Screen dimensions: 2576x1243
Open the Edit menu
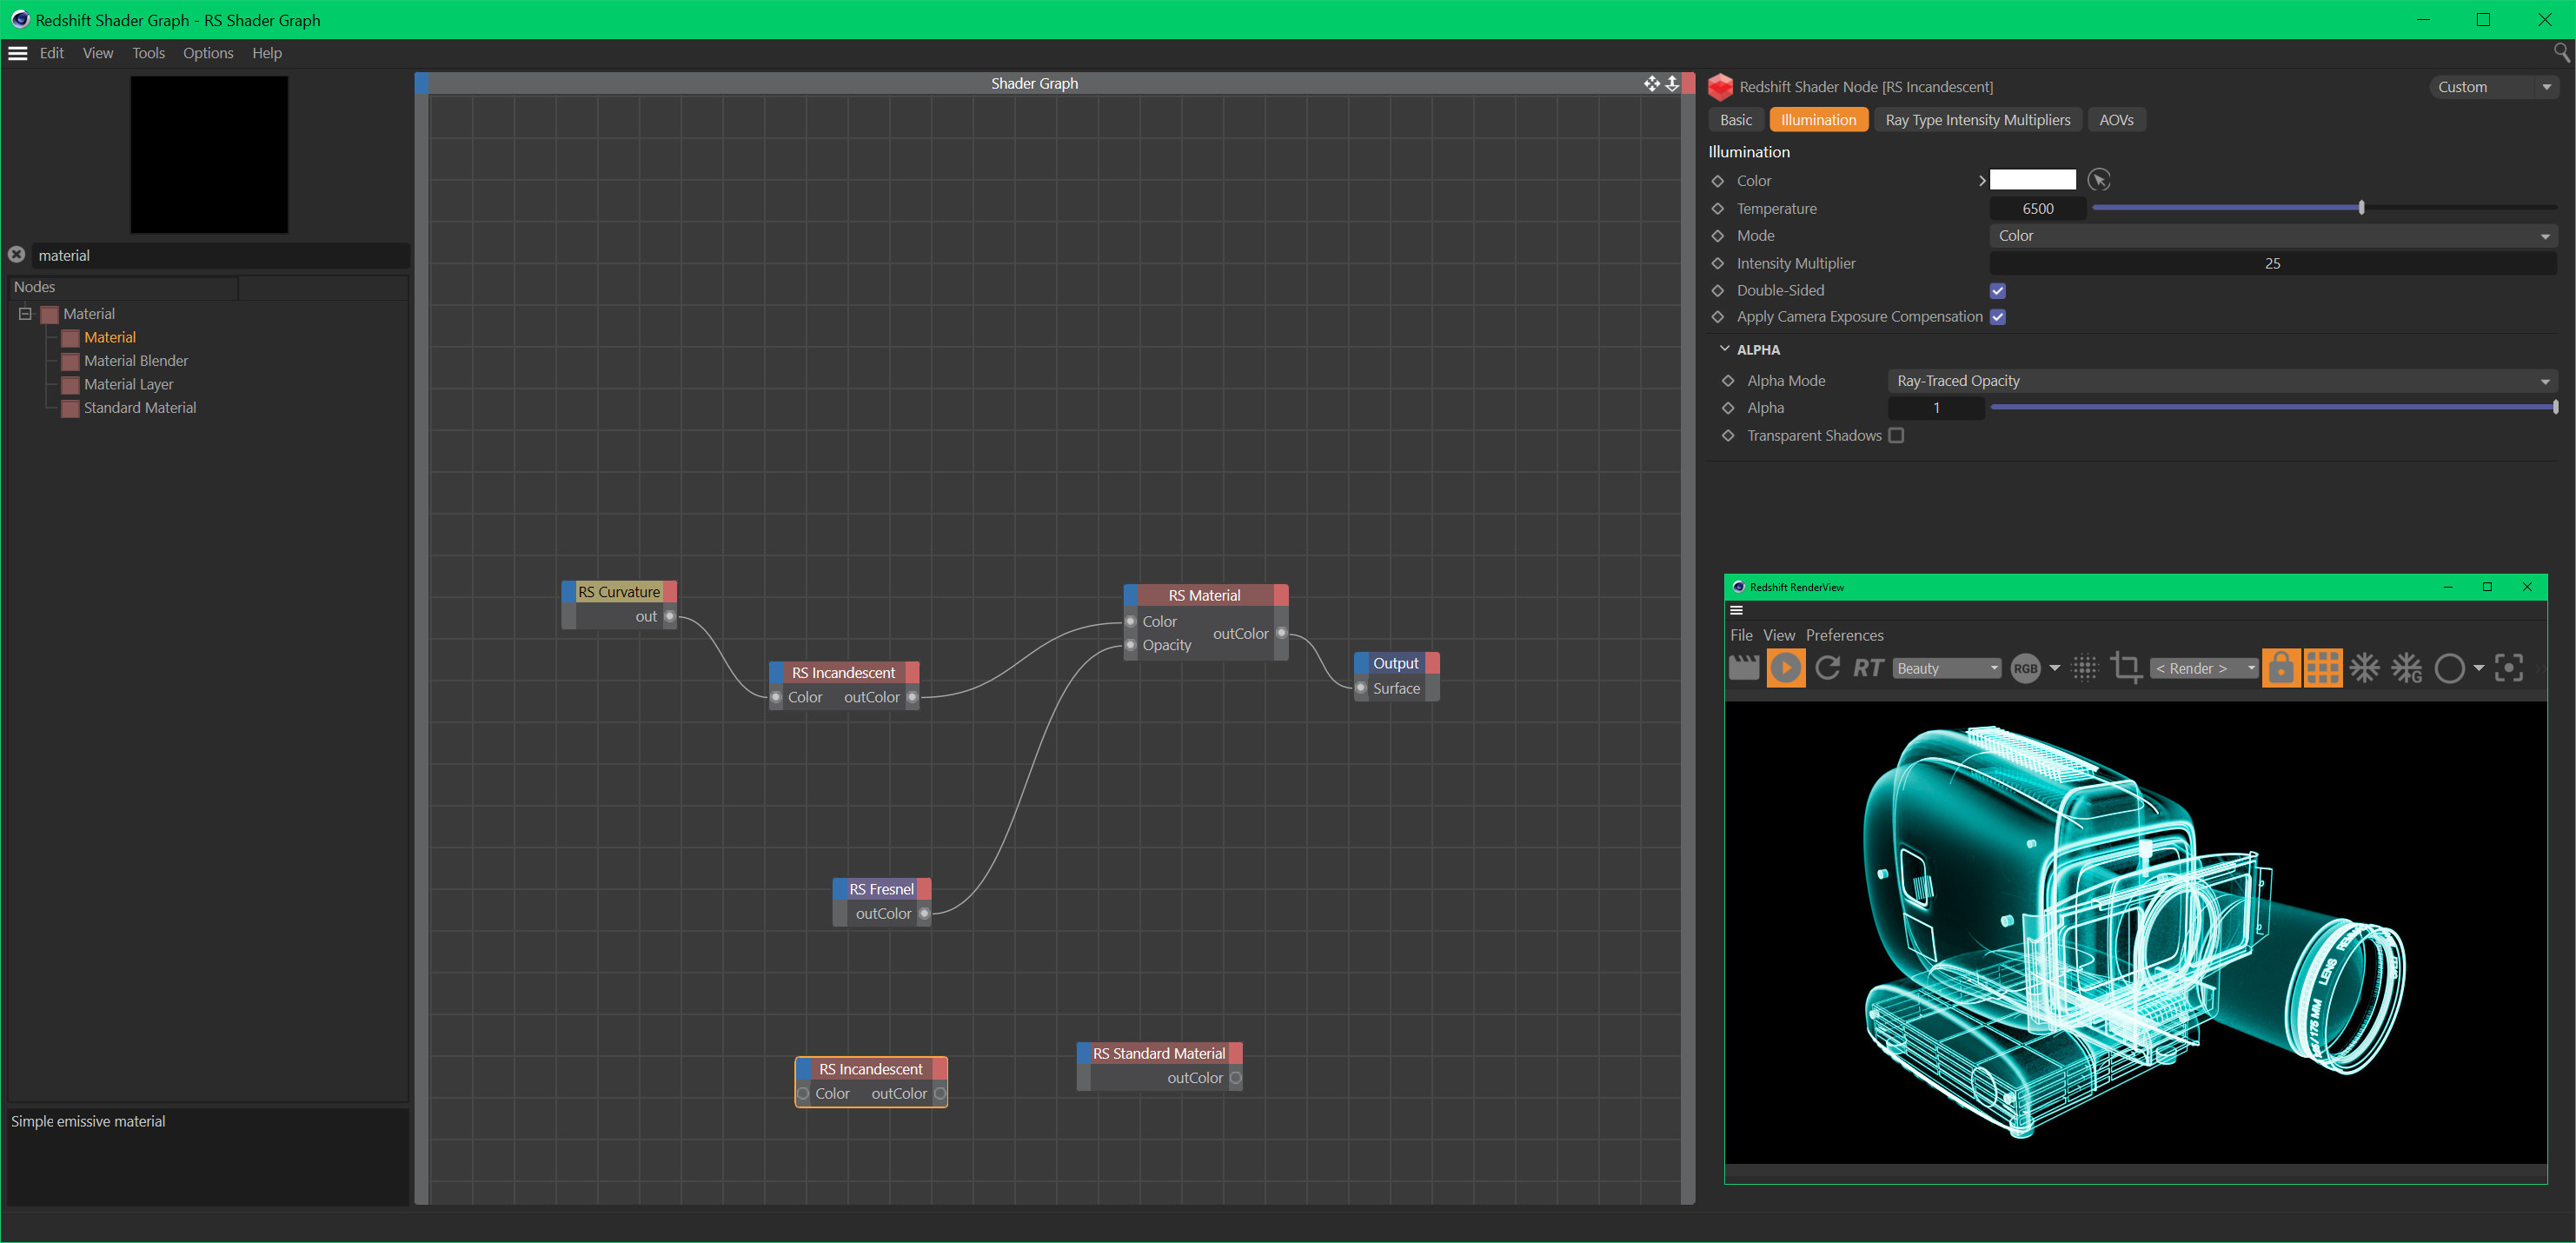[52, 53]
